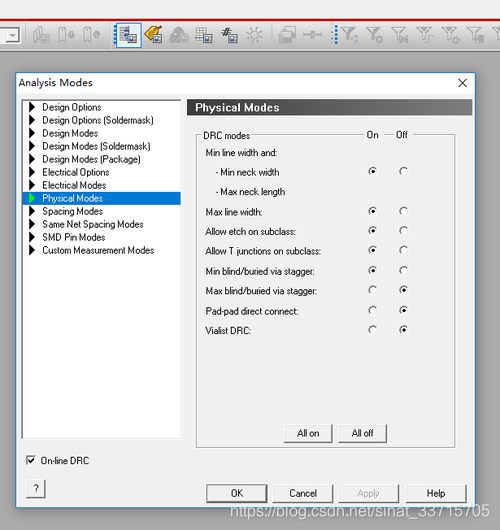
Task: Disable Min blind/buried via stagger
Action: [403, 270]
